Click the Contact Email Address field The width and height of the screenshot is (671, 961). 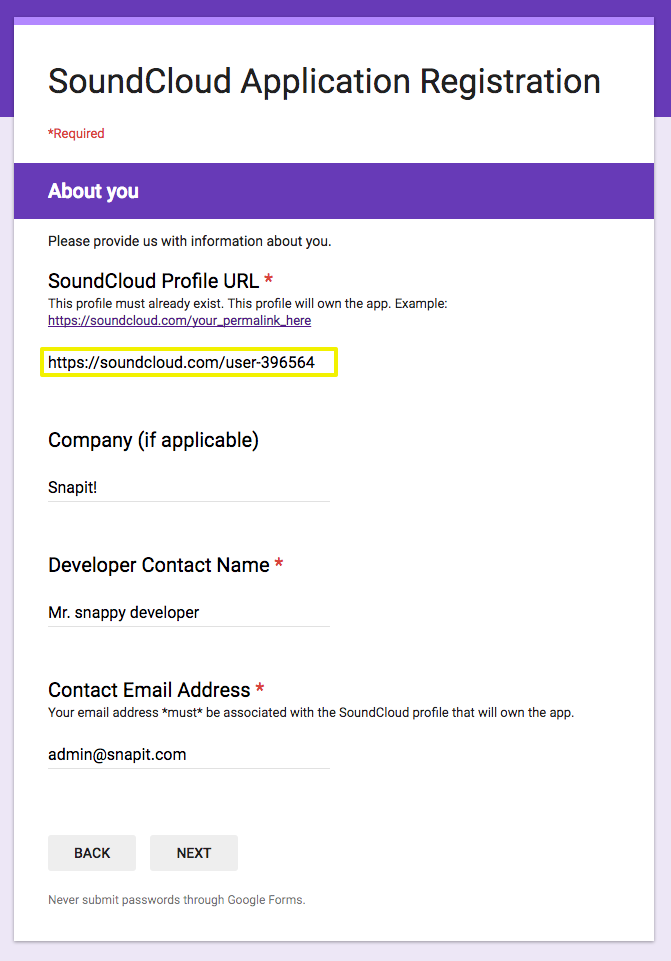coord(189,754)
